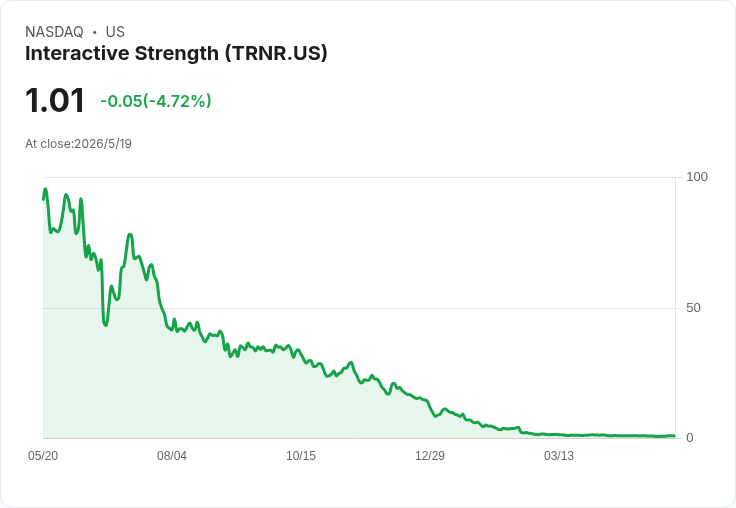Click the 05/20 x-axis date label

tap(43, 455)
